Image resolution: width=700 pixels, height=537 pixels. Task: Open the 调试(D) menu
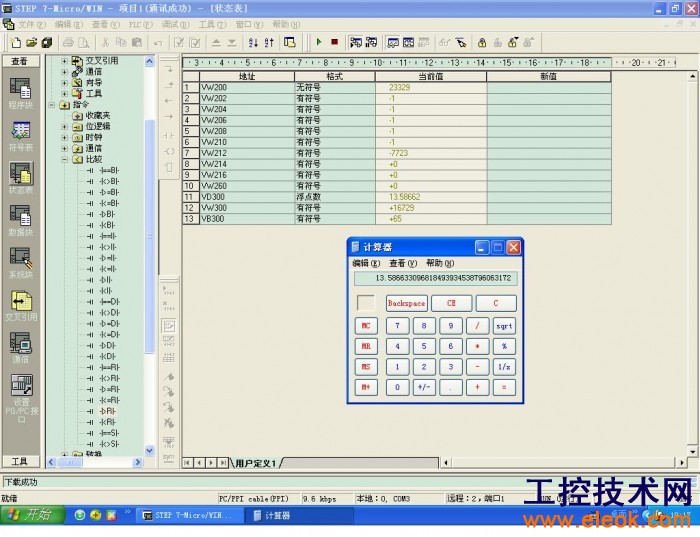[x=175, y=24]
